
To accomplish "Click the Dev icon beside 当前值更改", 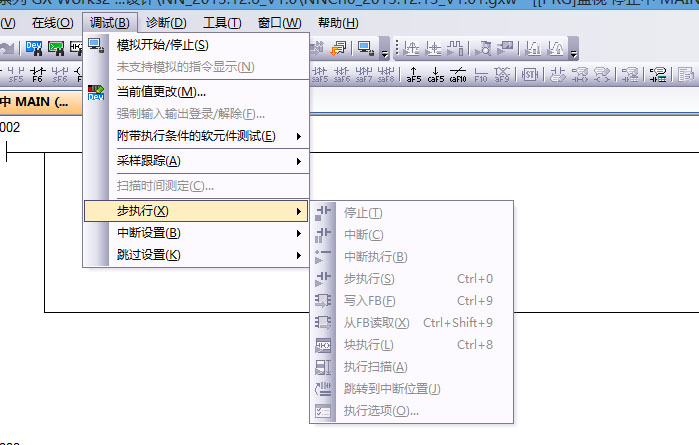I will coord(97,92).
